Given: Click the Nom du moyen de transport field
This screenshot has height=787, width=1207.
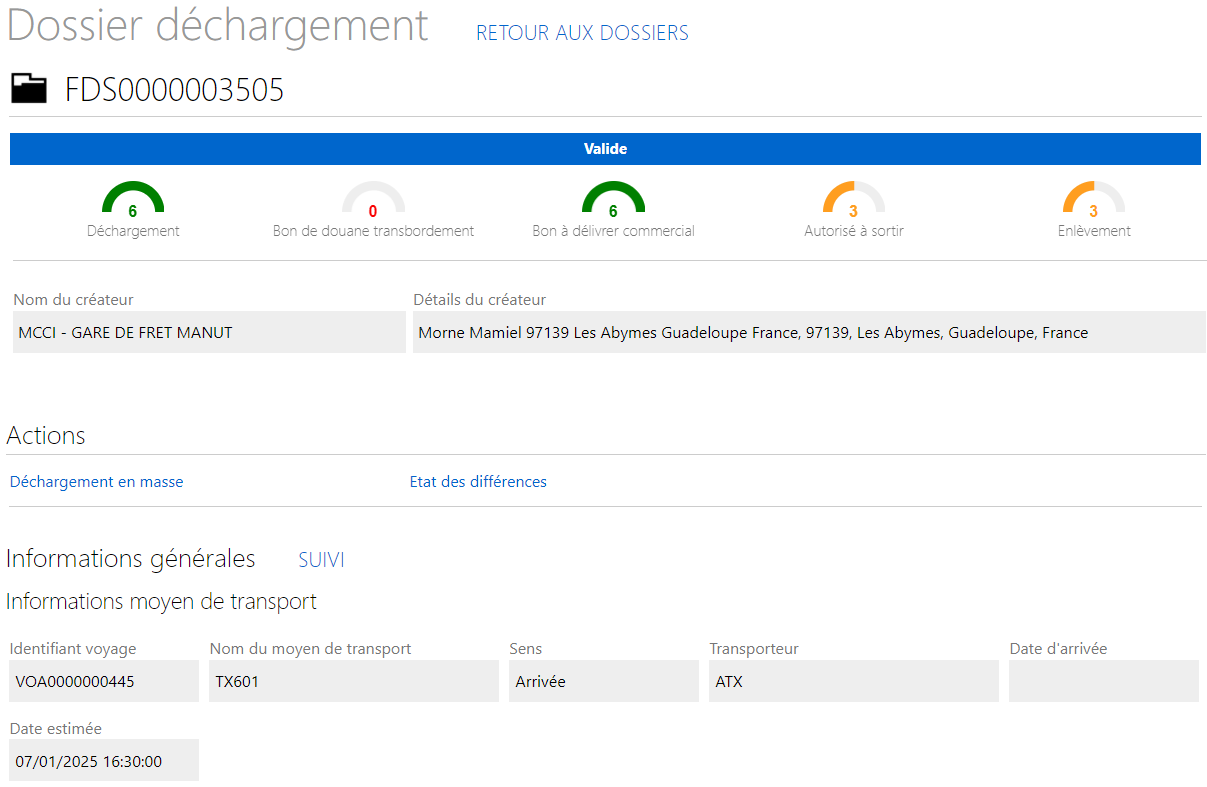Looking at the screenshot, I should pos(353,682).
